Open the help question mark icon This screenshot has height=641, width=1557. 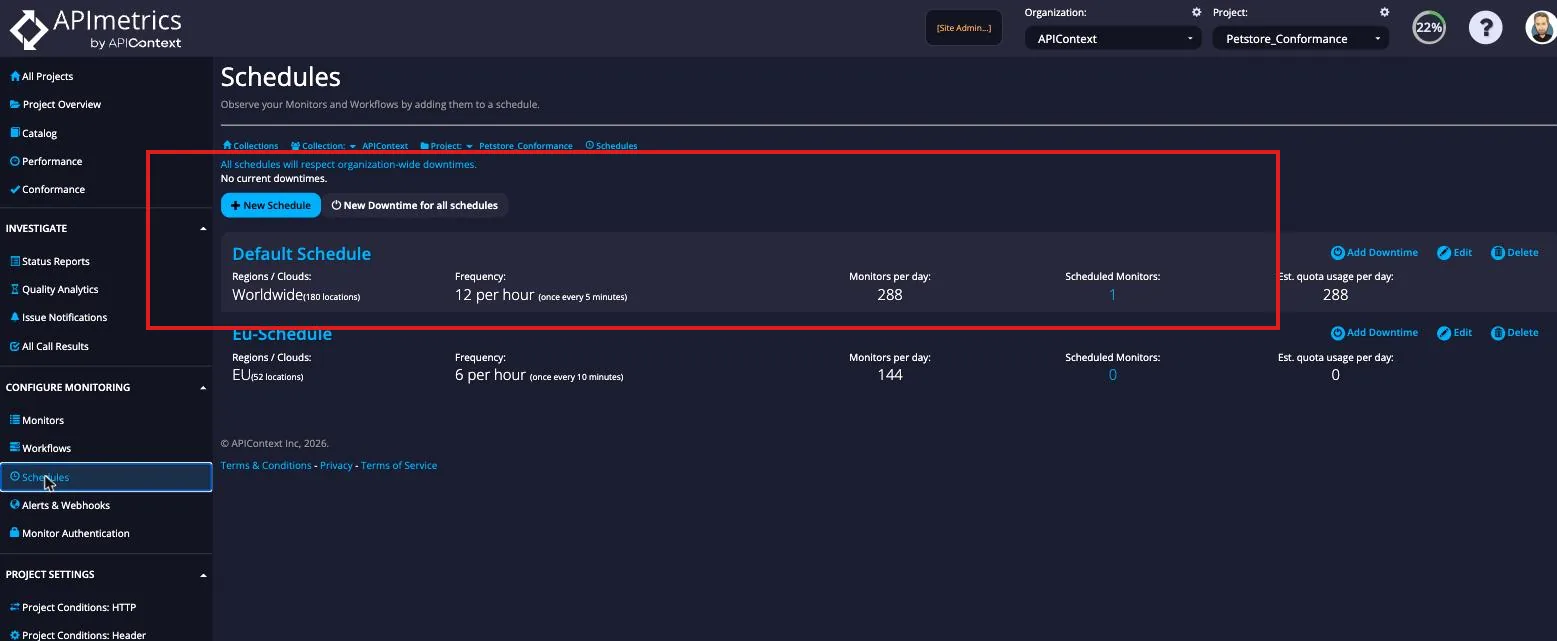(x=1486, y=27)
